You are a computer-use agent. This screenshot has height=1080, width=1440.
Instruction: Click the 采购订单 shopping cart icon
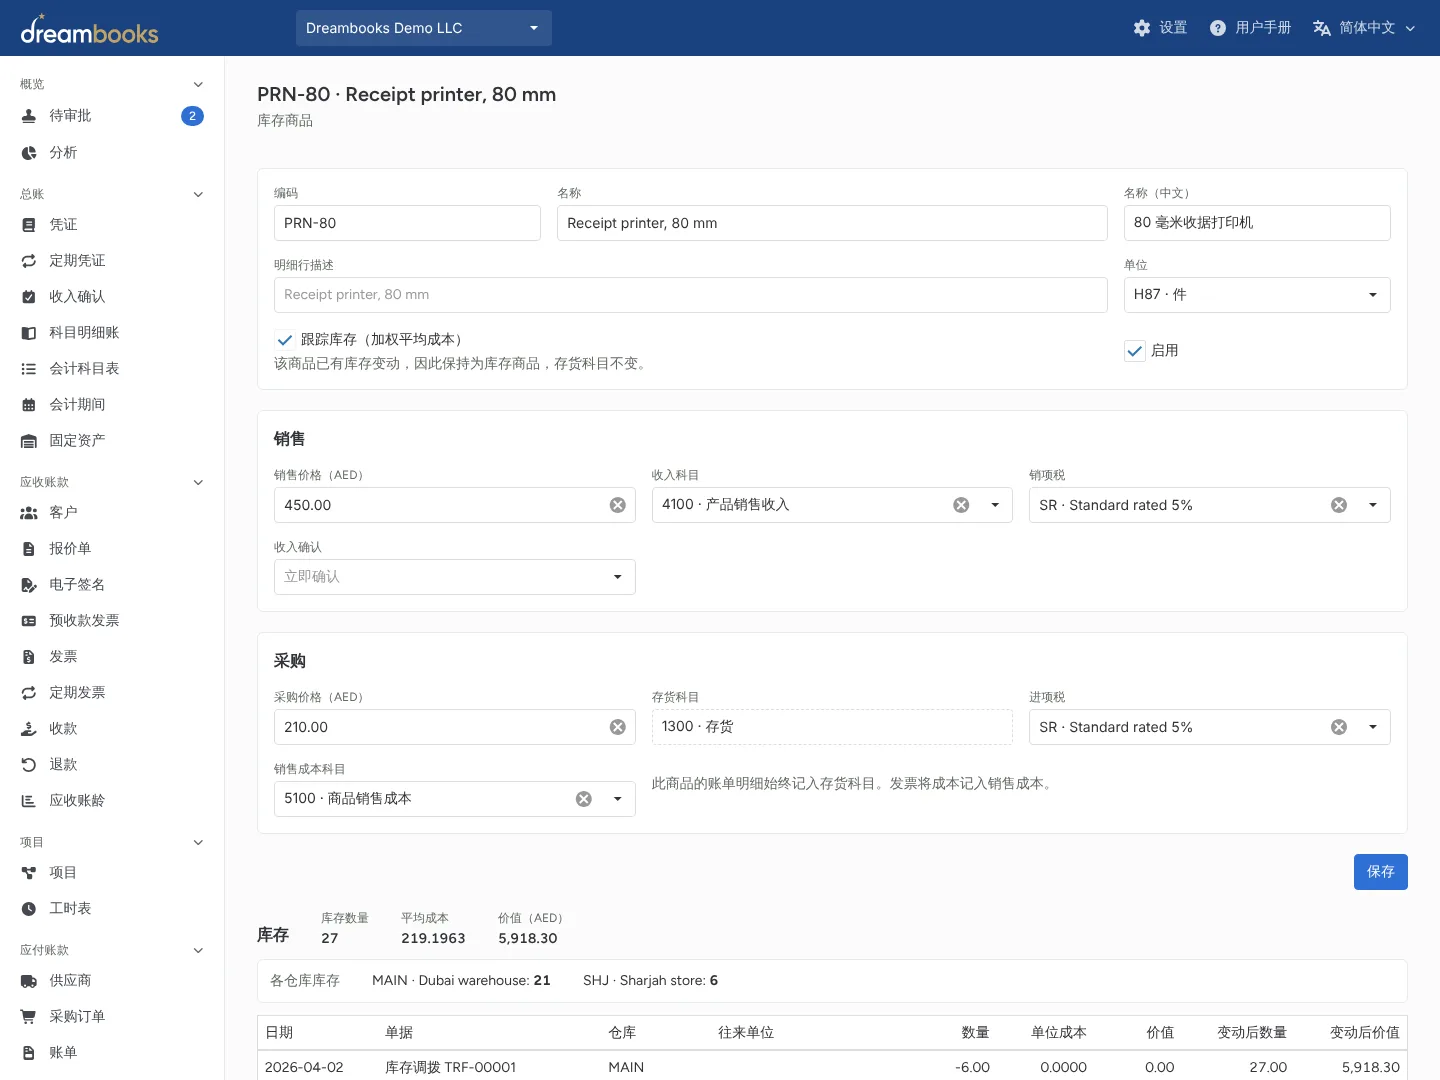(x=29, y=1017)
